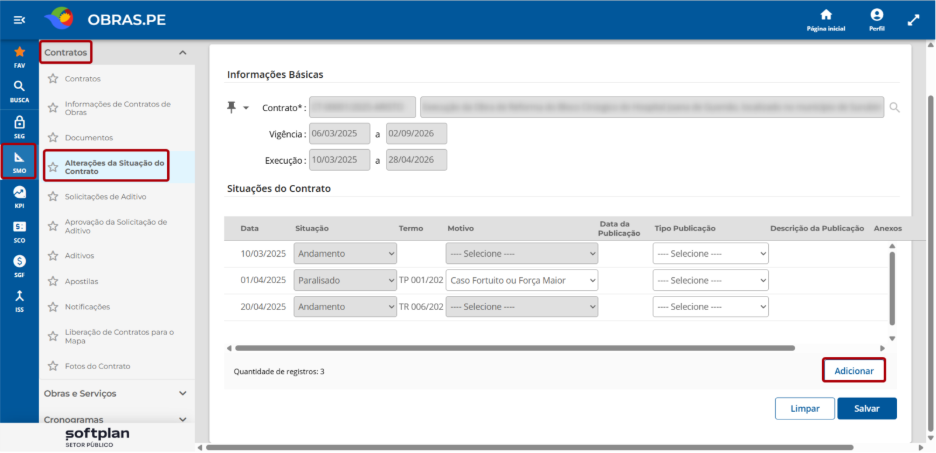Go to Página inicial home icon
Image resolution: width=936 pixels, height=453 pixels.
(x=826, y=15)
